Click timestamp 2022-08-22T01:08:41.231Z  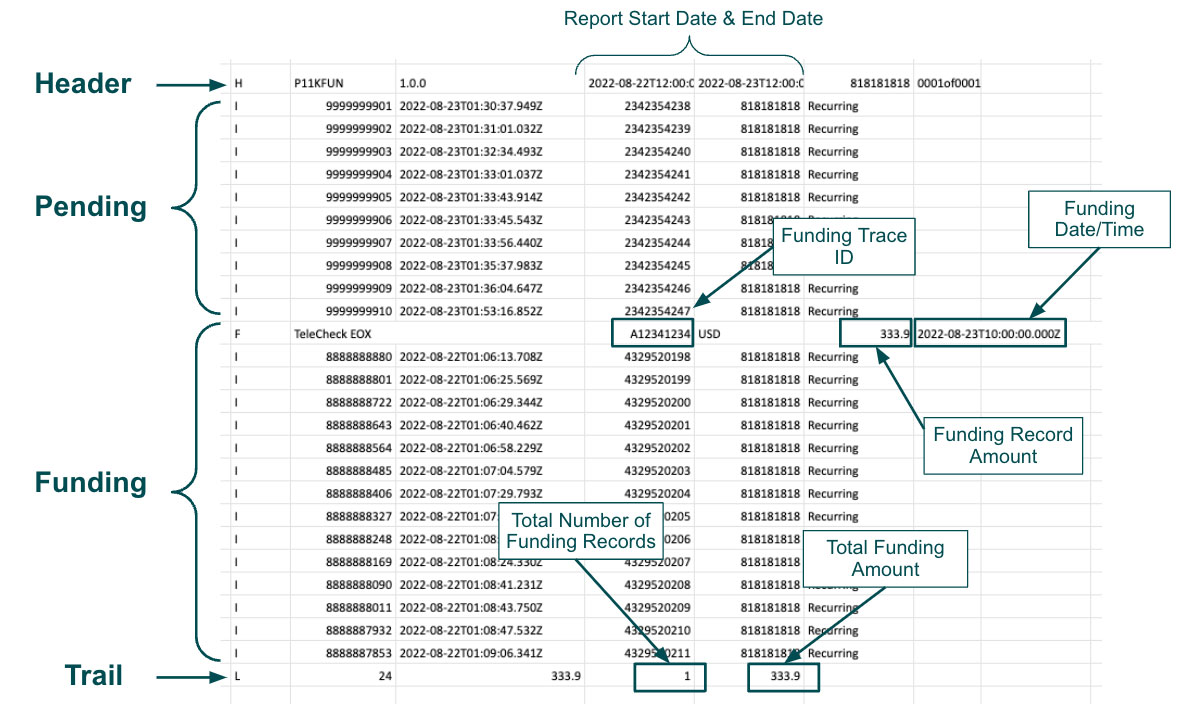(470, 585)
